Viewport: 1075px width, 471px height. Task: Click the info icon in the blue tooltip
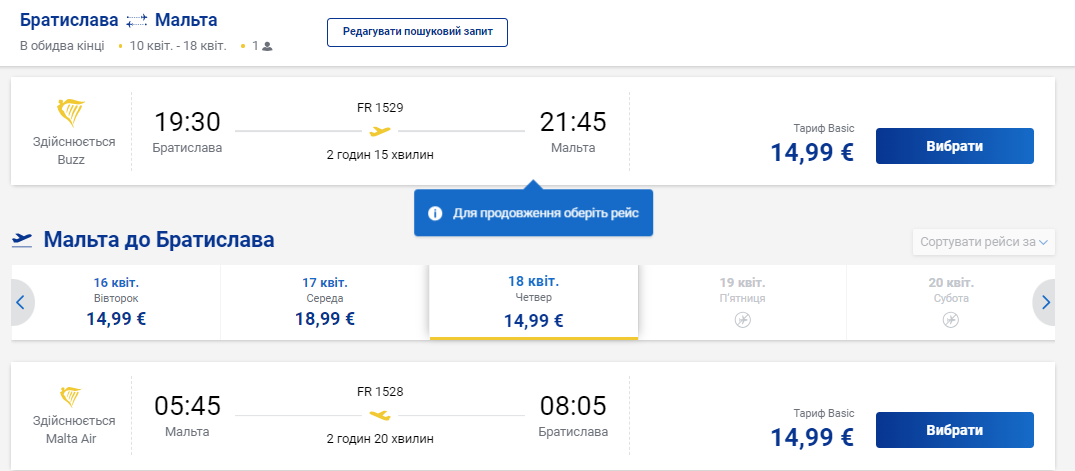pyautogui.click(x=436, y=213)
